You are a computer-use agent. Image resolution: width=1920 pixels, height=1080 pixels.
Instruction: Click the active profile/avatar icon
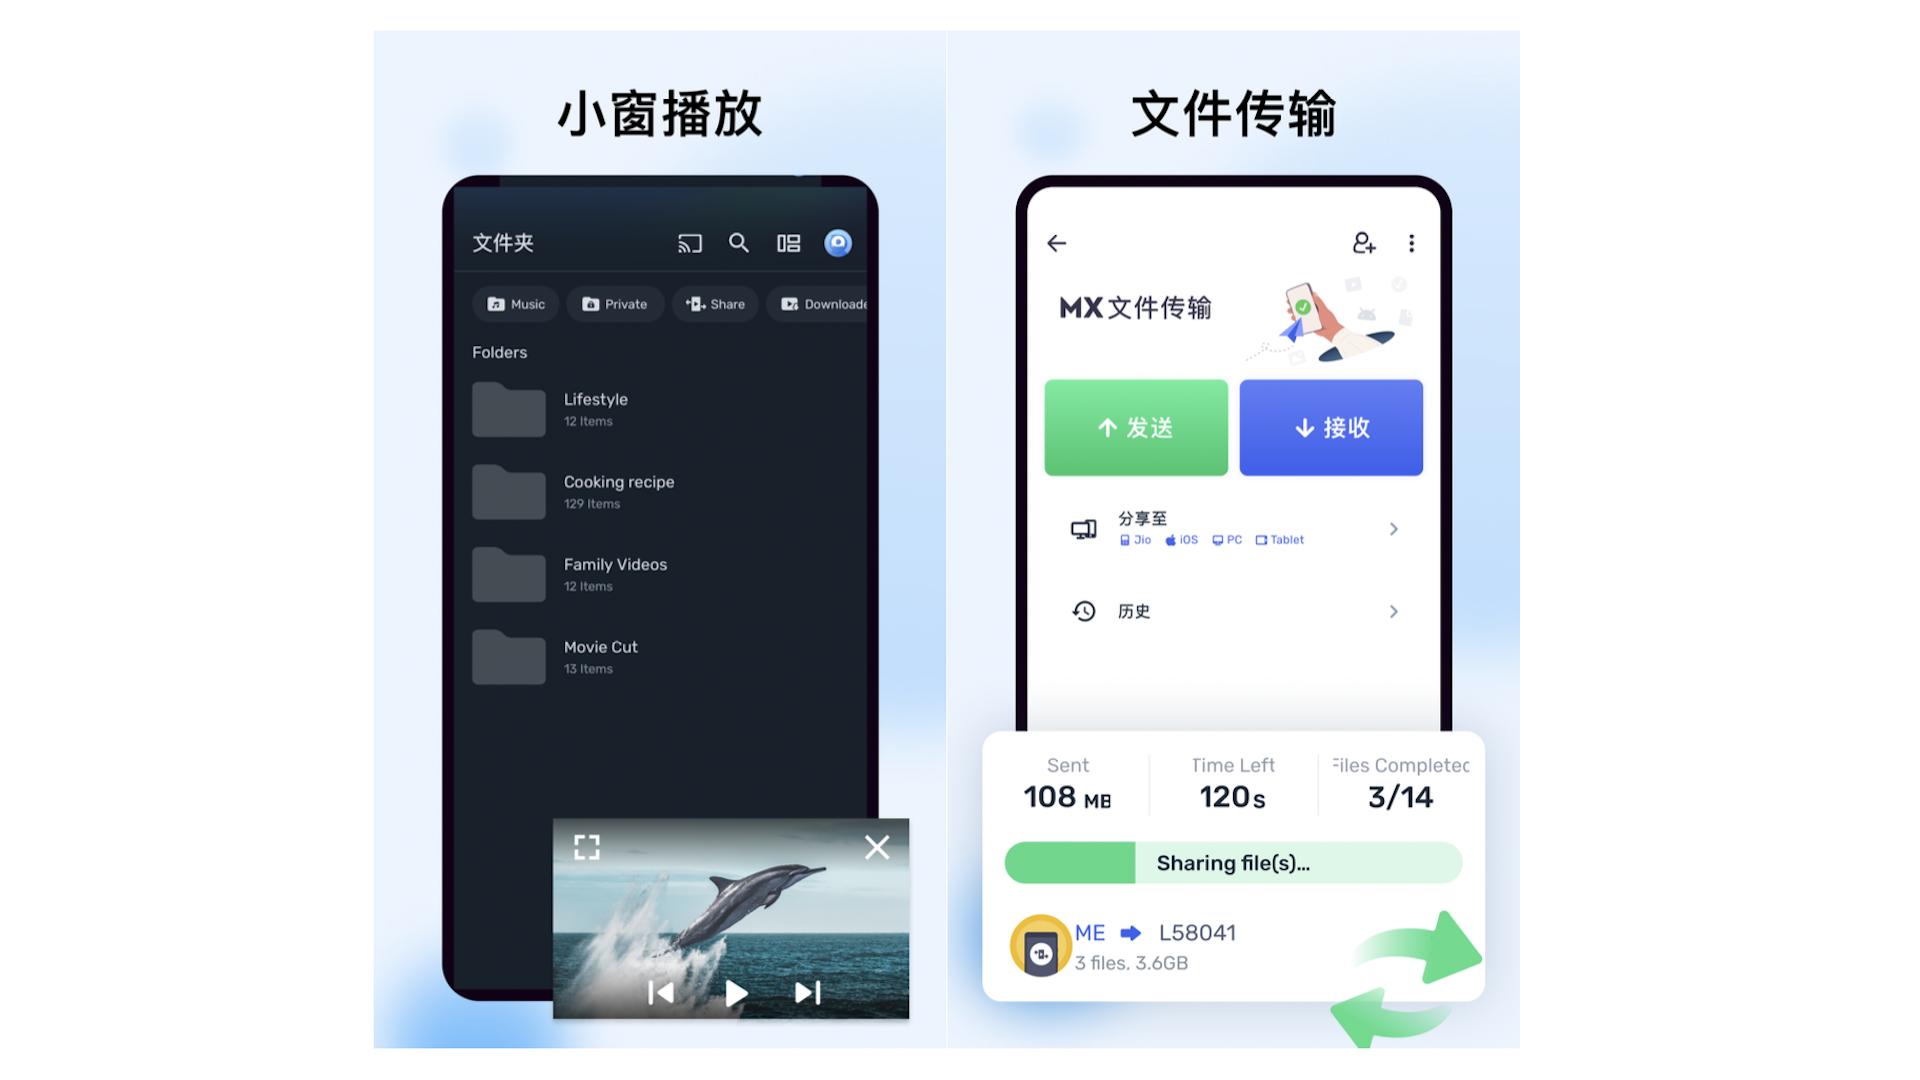point(840,243)
